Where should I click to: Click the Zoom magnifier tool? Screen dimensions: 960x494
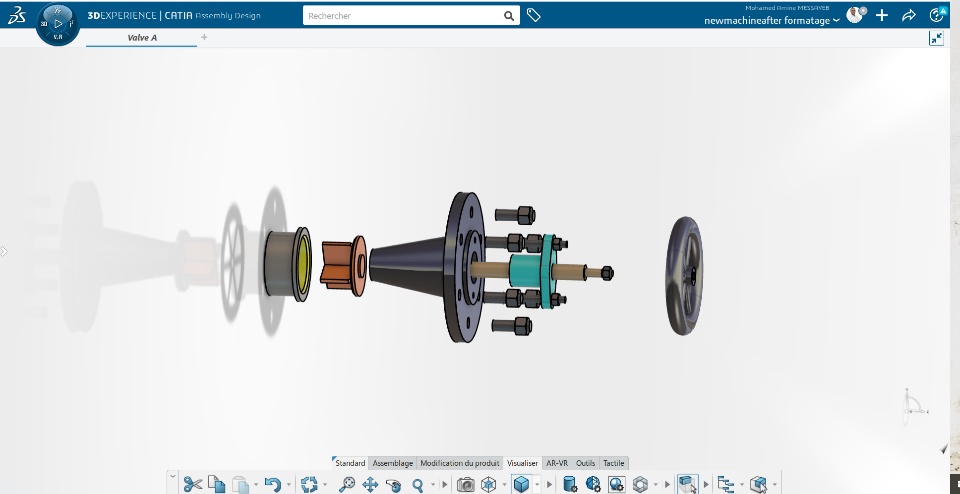pos(418,485)
